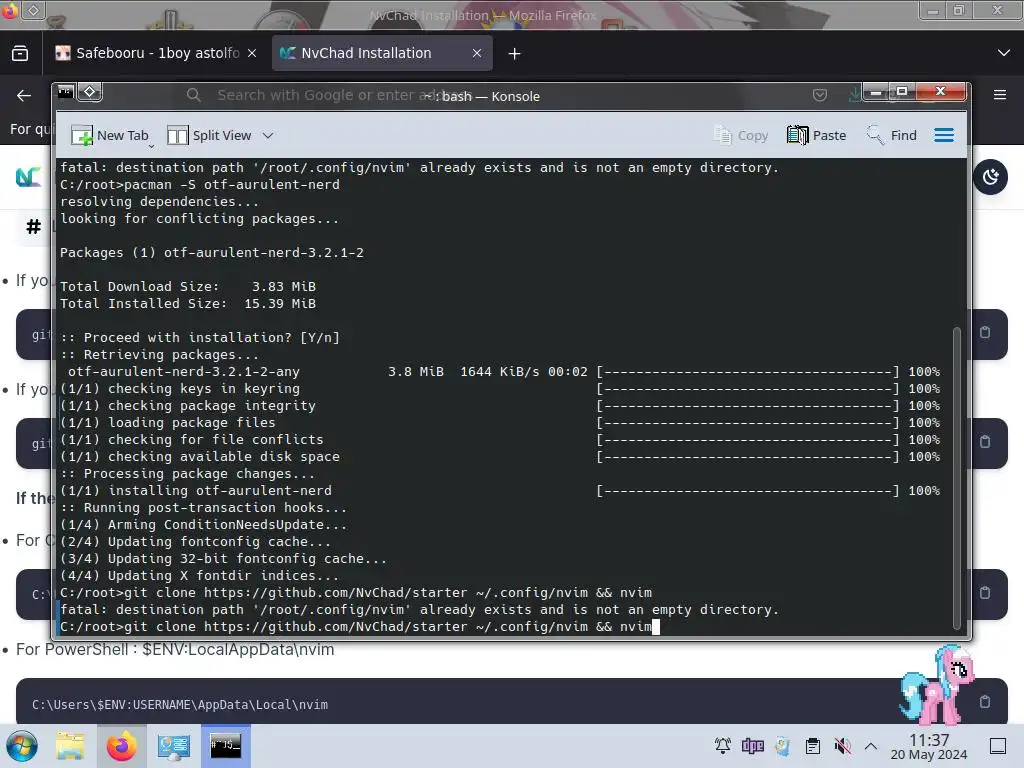Close the Safebooru tab in Firefox
1024x768 pixels.
[x=252, y=53]
